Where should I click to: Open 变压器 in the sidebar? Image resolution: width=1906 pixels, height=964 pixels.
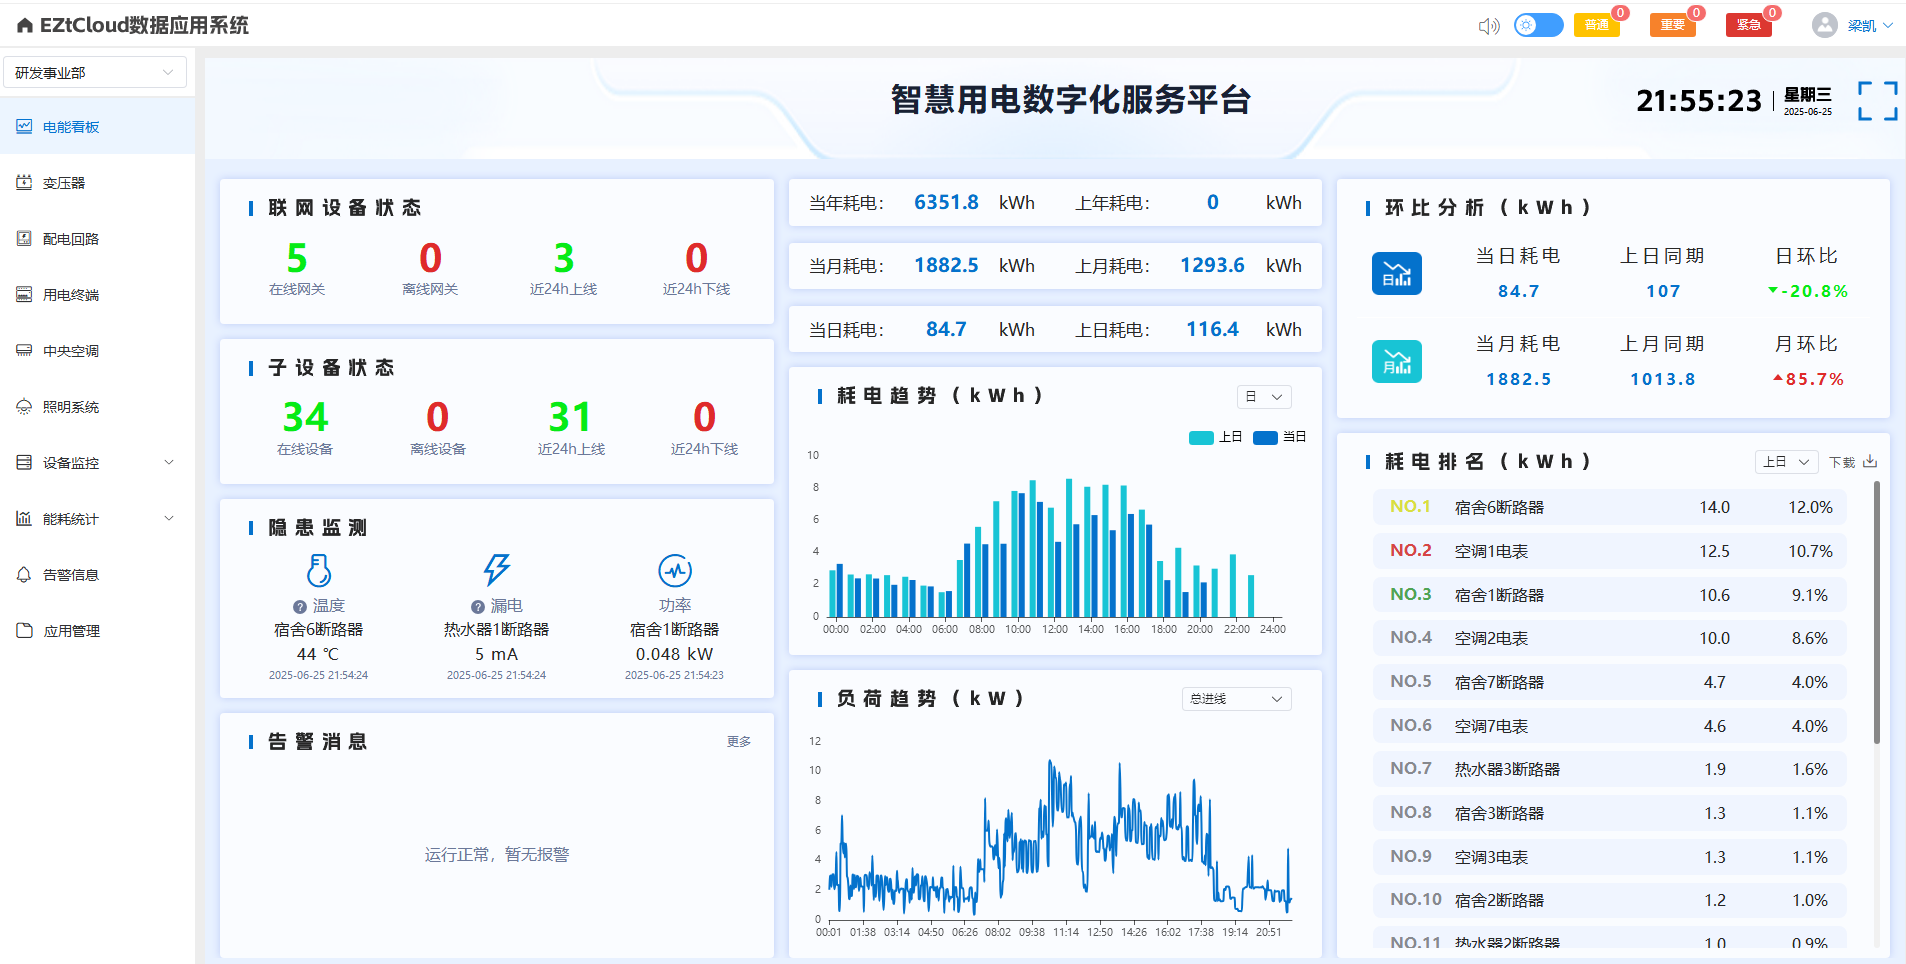pos(64,183)
